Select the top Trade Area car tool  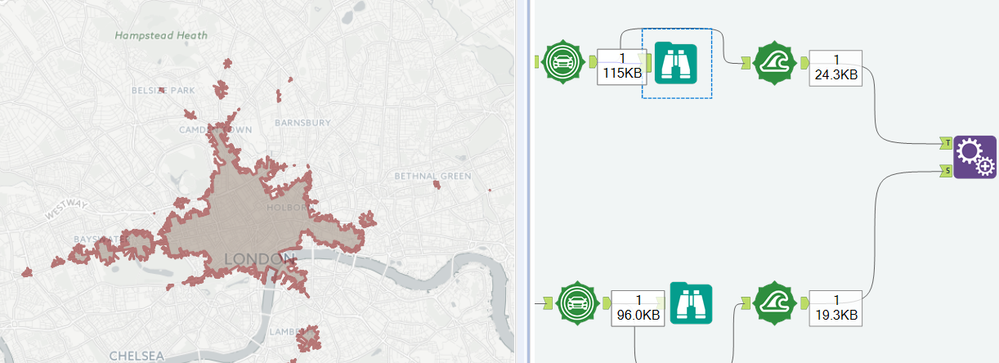(x=563, y=62)
